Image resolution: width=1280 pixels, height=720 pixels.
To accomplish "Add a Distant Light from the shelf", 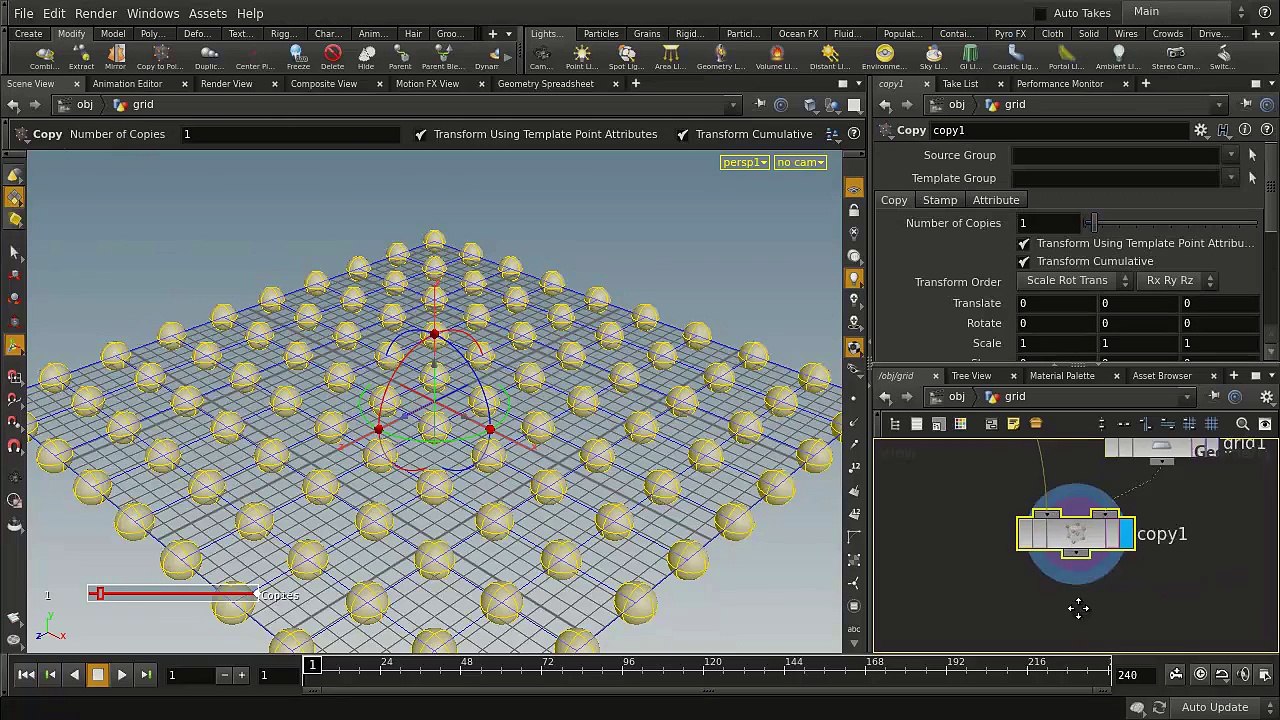I will [830, 57].
